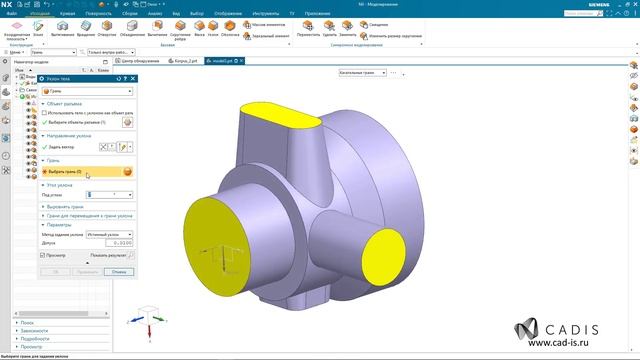Switch to the Сборки ribbon tab
This screenshot has width=640, height=360.
[130, 13]
